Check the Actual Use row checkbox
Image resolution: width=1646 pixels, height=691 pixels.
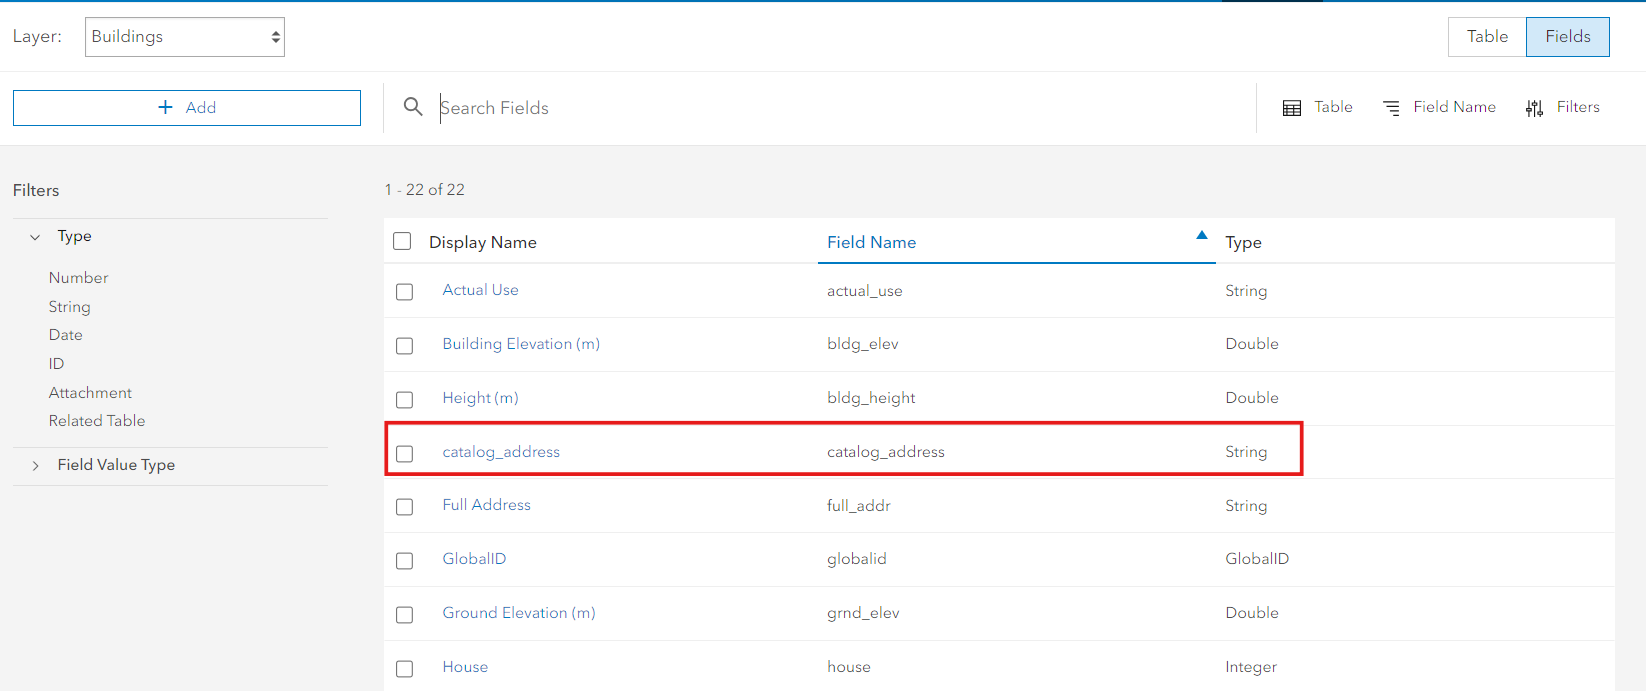coord(404,292)
